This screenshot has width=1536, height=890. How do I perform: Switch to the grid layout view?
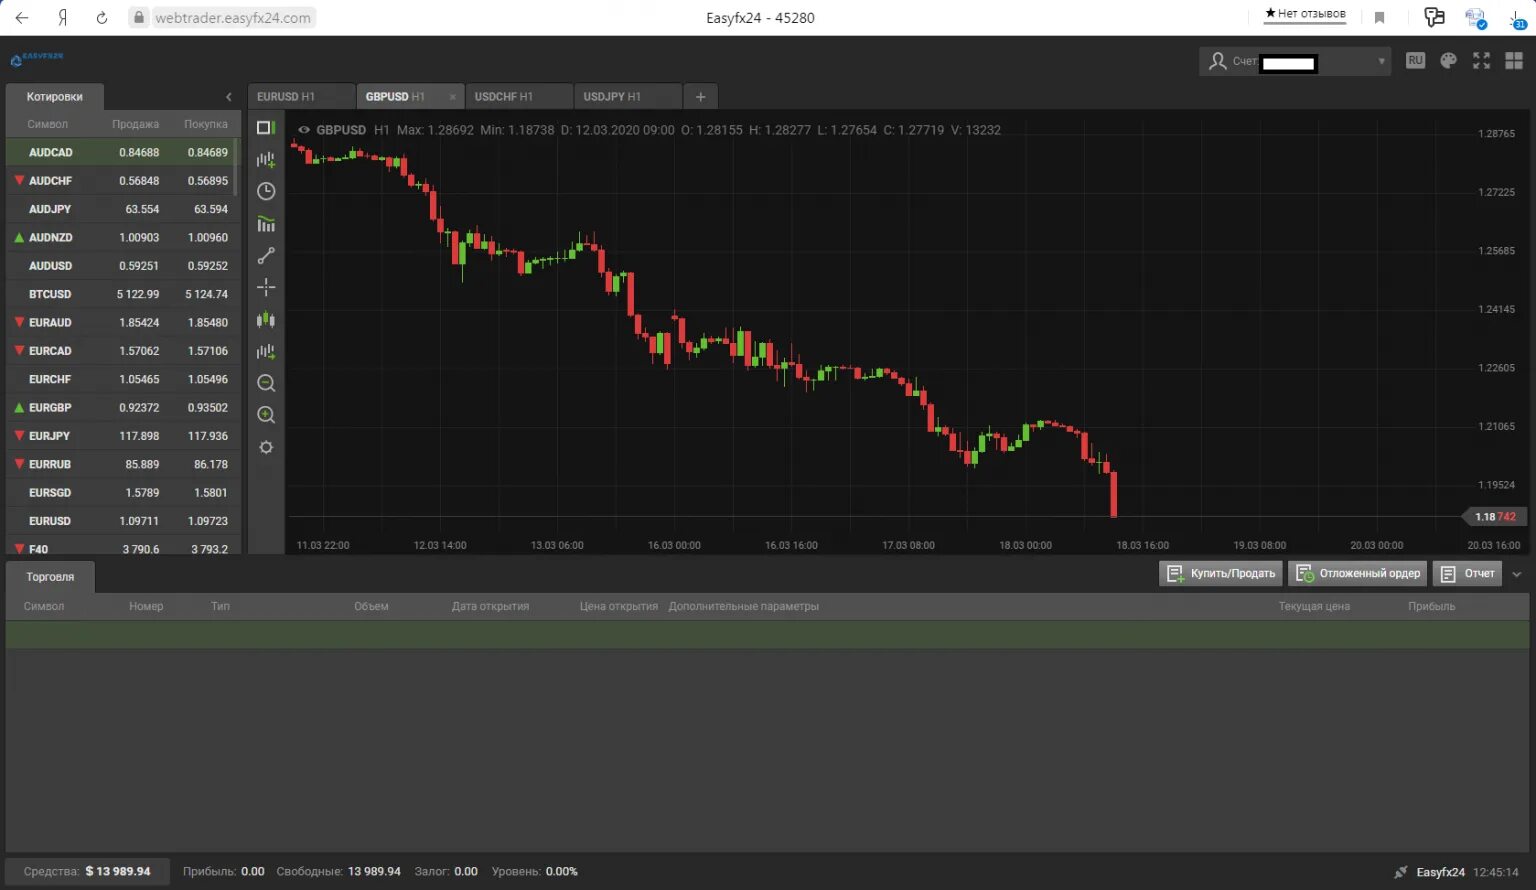tap(1514, 60)
